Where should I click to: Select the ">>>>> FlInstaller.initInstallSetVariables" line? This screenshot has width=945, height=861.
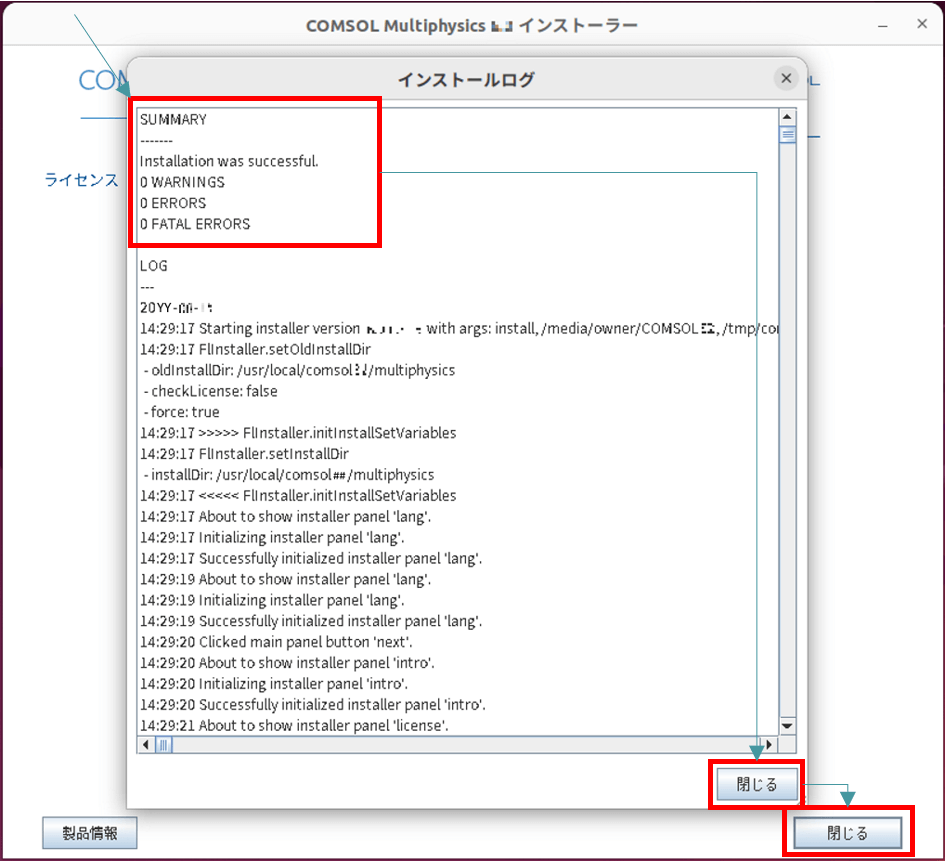(298, 433)
